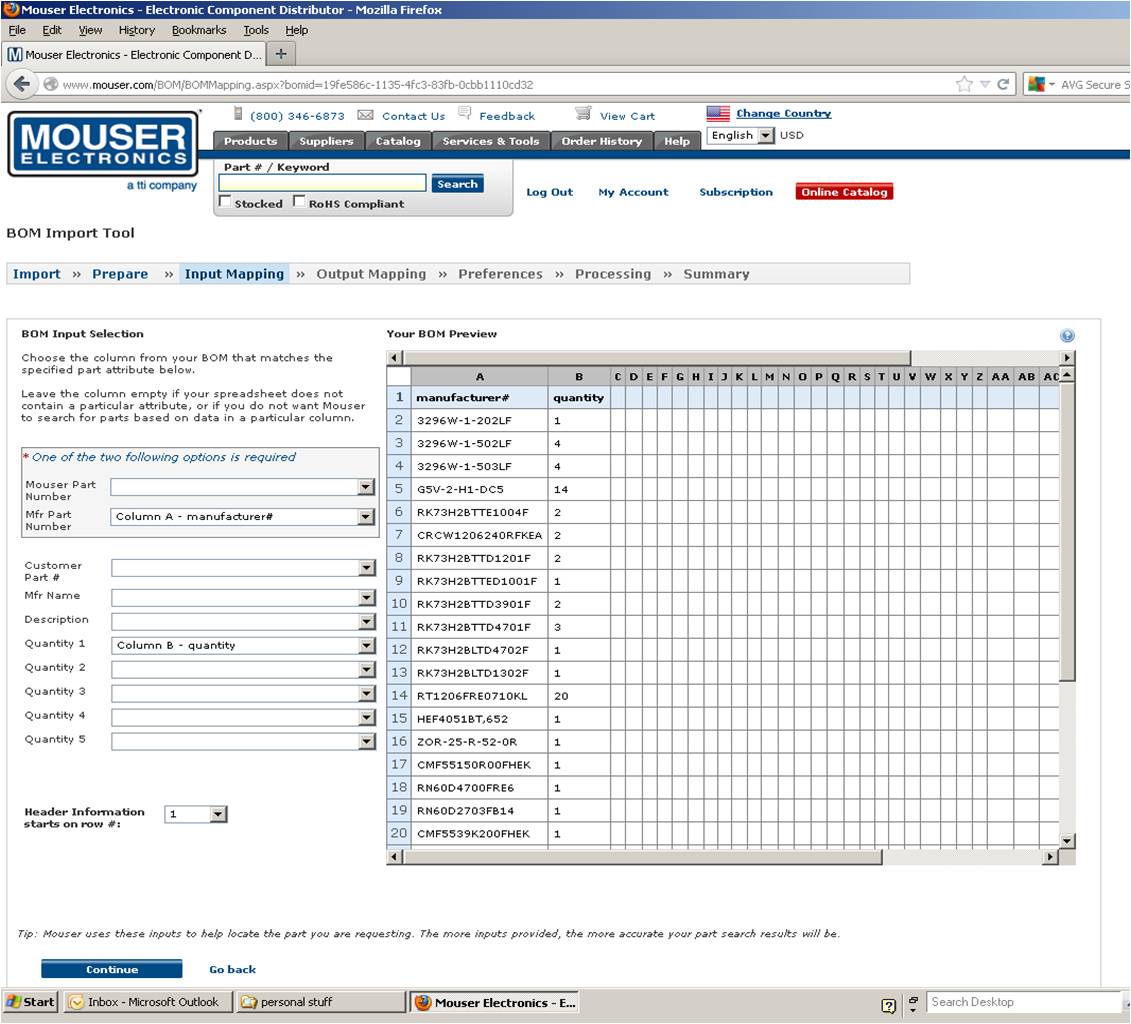Viewport: 1131px width, 1024px height.
Task: Click the preview vertical scrollbar down arrow
Action: pos(1067,841)
